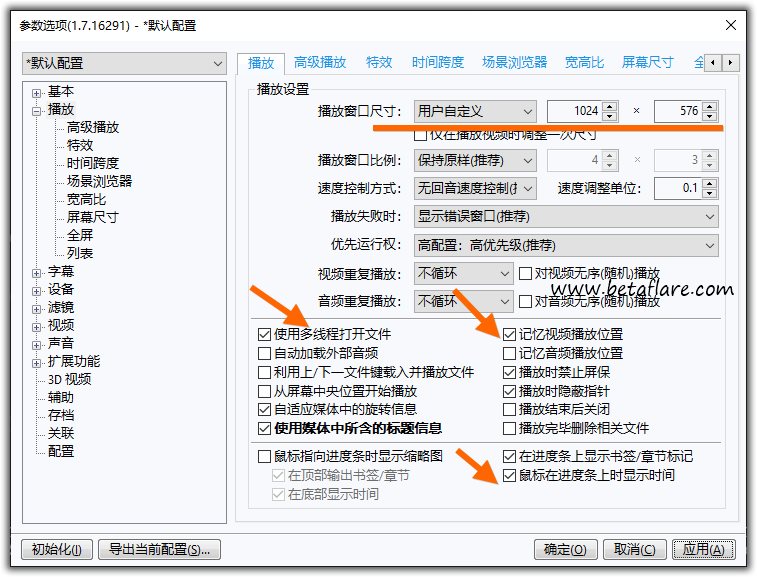Increase the playback window width spinner
This screenshot has height=577, width=757.
point(611,106)
